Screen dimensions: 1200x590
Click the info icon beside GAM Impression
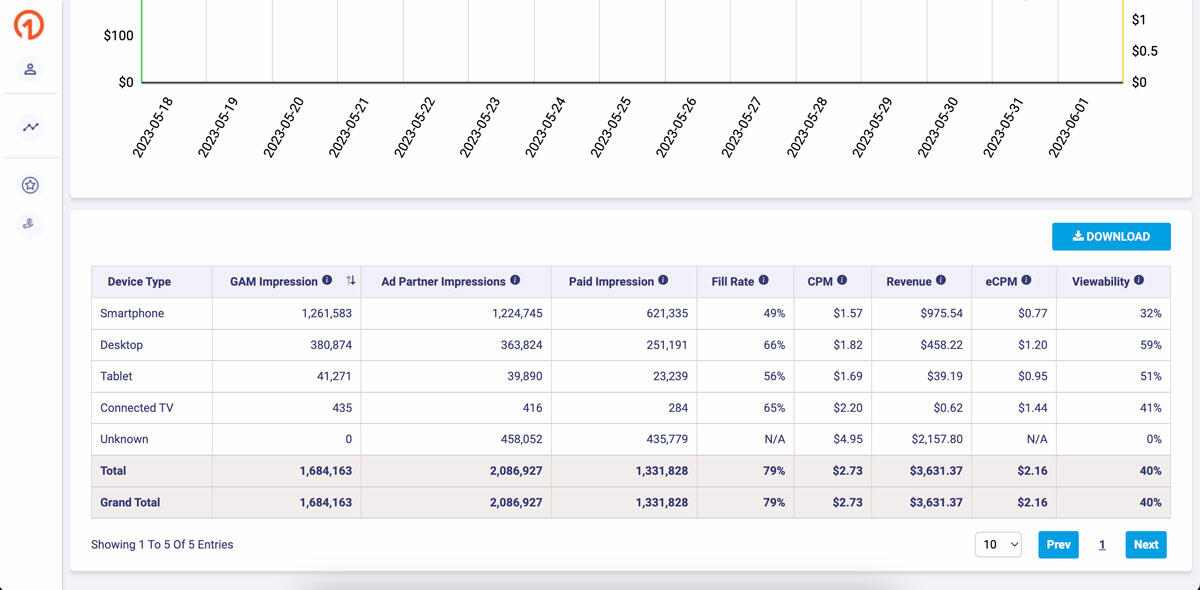click(x=328, y=278)
